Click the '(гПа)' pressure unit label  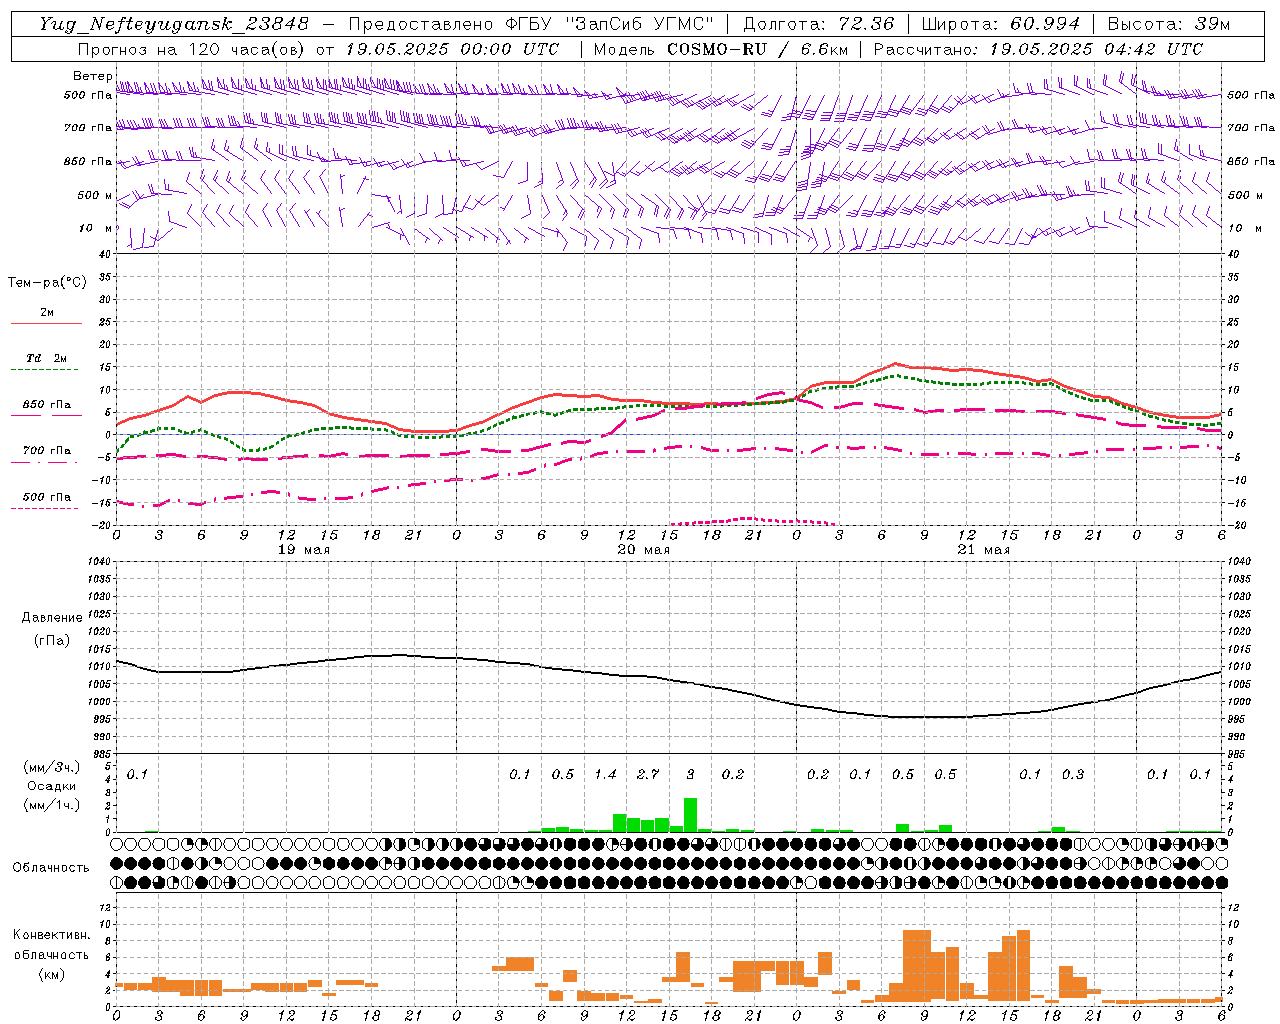pos(52,640)
